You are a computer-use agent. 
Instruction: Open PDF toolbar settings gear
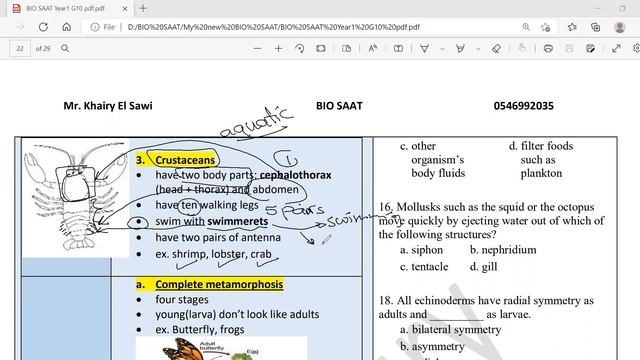pos(636,49)
